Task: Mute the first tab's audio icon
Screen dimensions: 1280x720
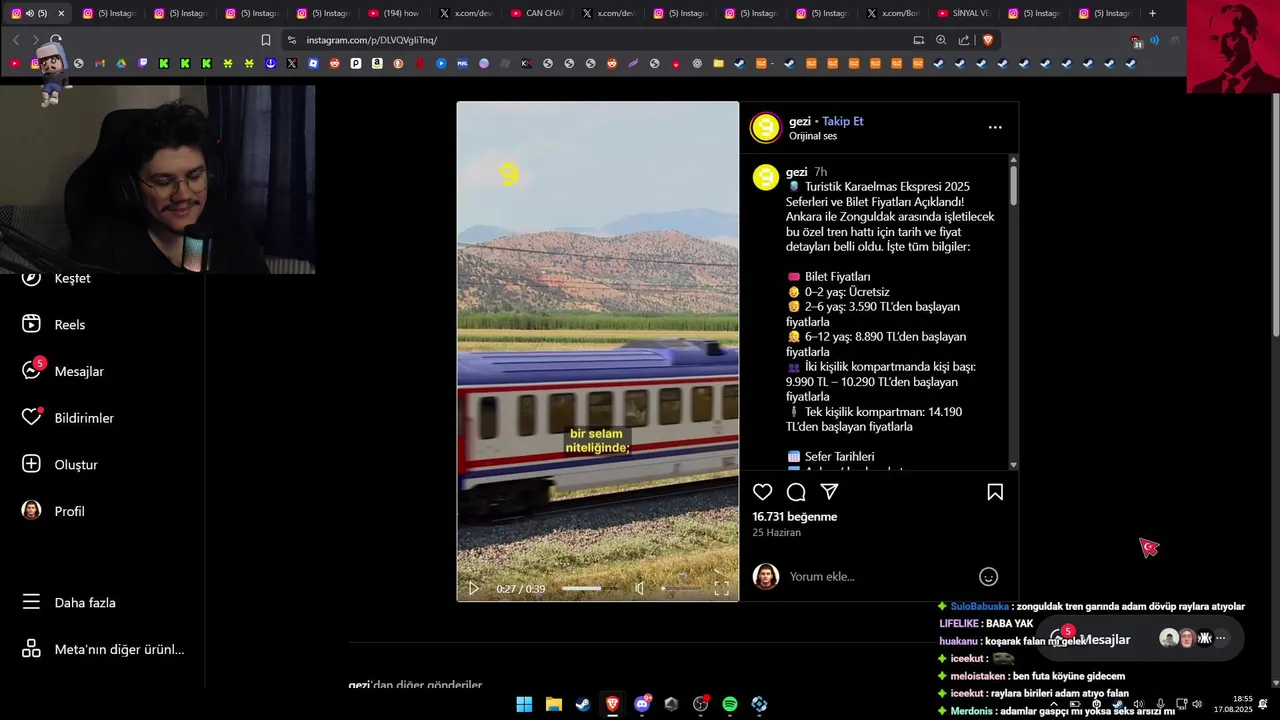Action: [x=29, y=13]
